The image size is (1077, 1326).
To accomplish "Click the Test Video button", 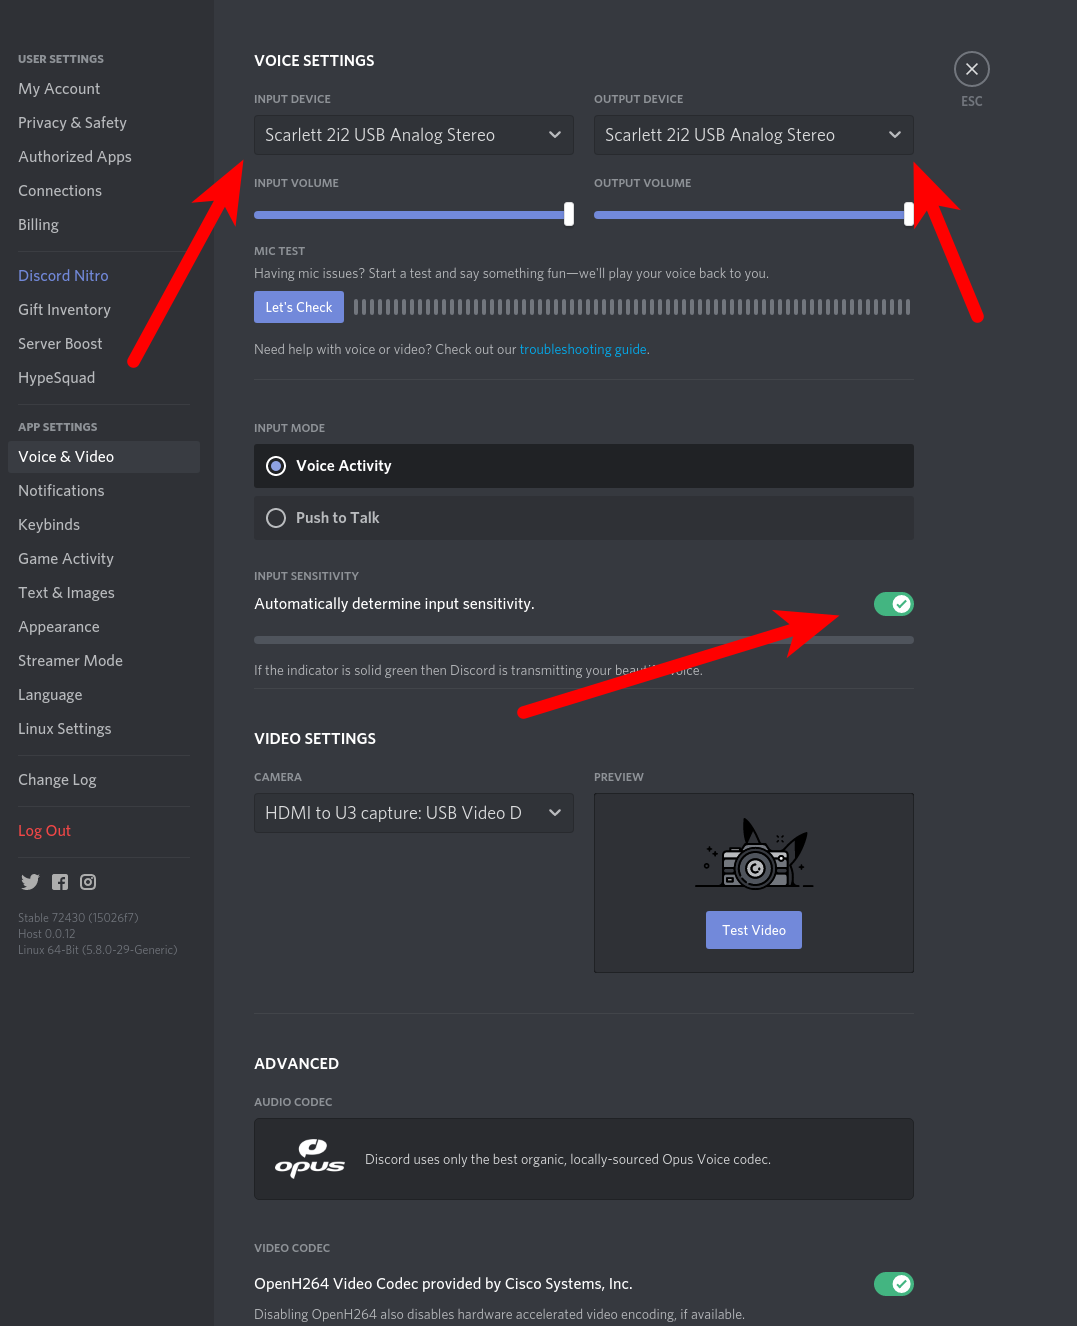I will pyautogui.click(x=754, y=930).
